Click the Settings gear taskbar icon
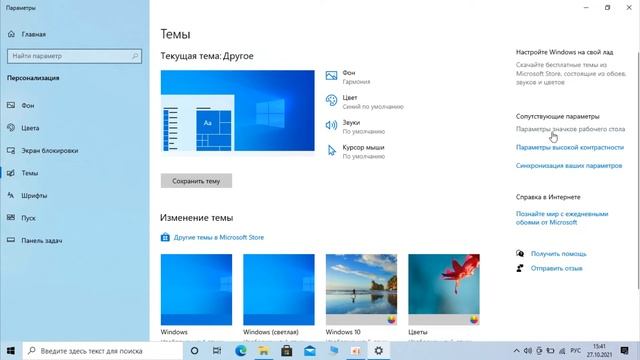Image resolution: width=640 pixels, height=360 pixels. (x=379, y=351)
